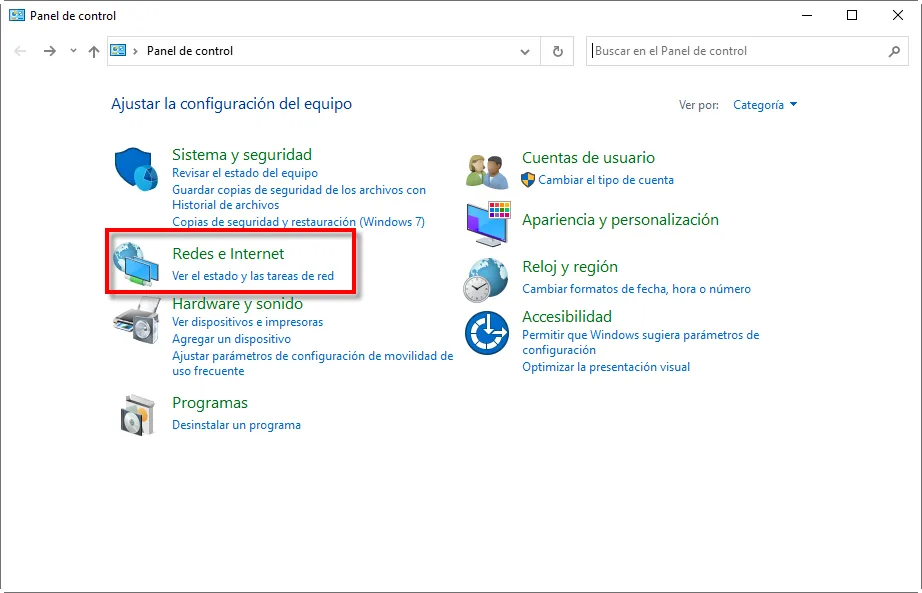Screen dimensions: 922x593
Task: Expand the address bar history chevron
Action: pyautogui.click(x=525, y=52)
